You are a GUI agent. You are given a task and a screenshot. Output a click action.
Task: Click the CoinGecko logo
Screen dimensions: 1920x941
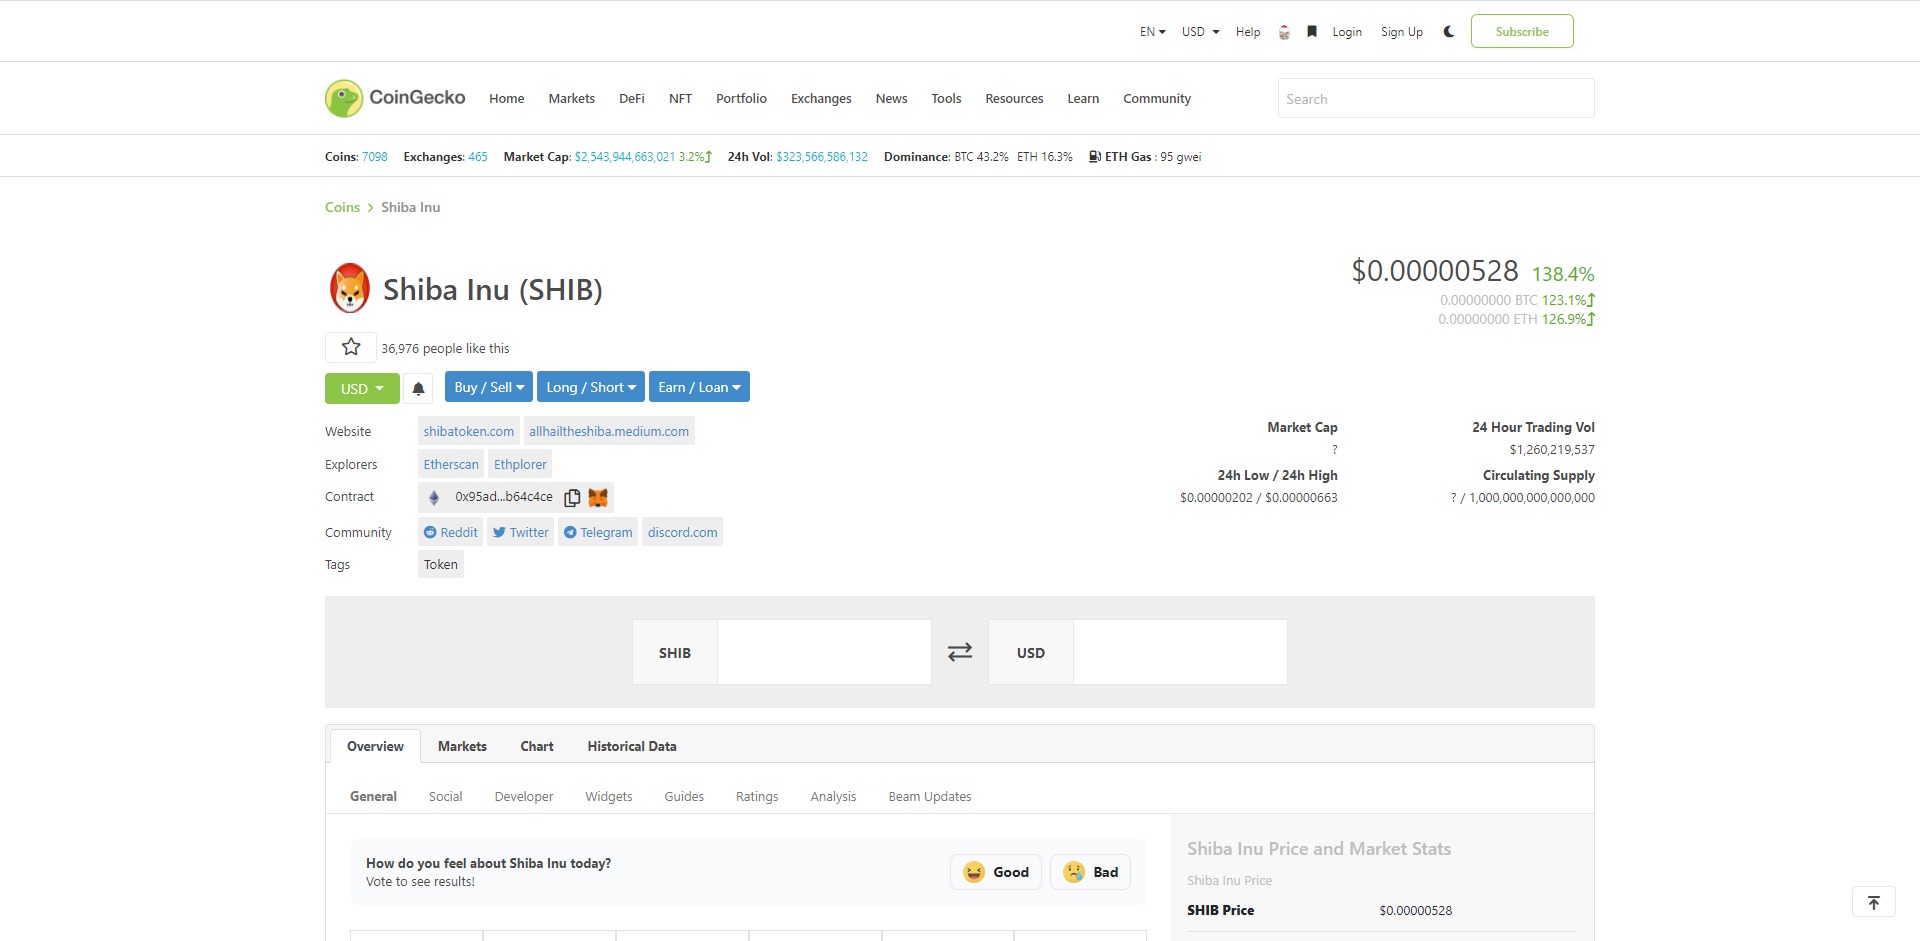395,98
